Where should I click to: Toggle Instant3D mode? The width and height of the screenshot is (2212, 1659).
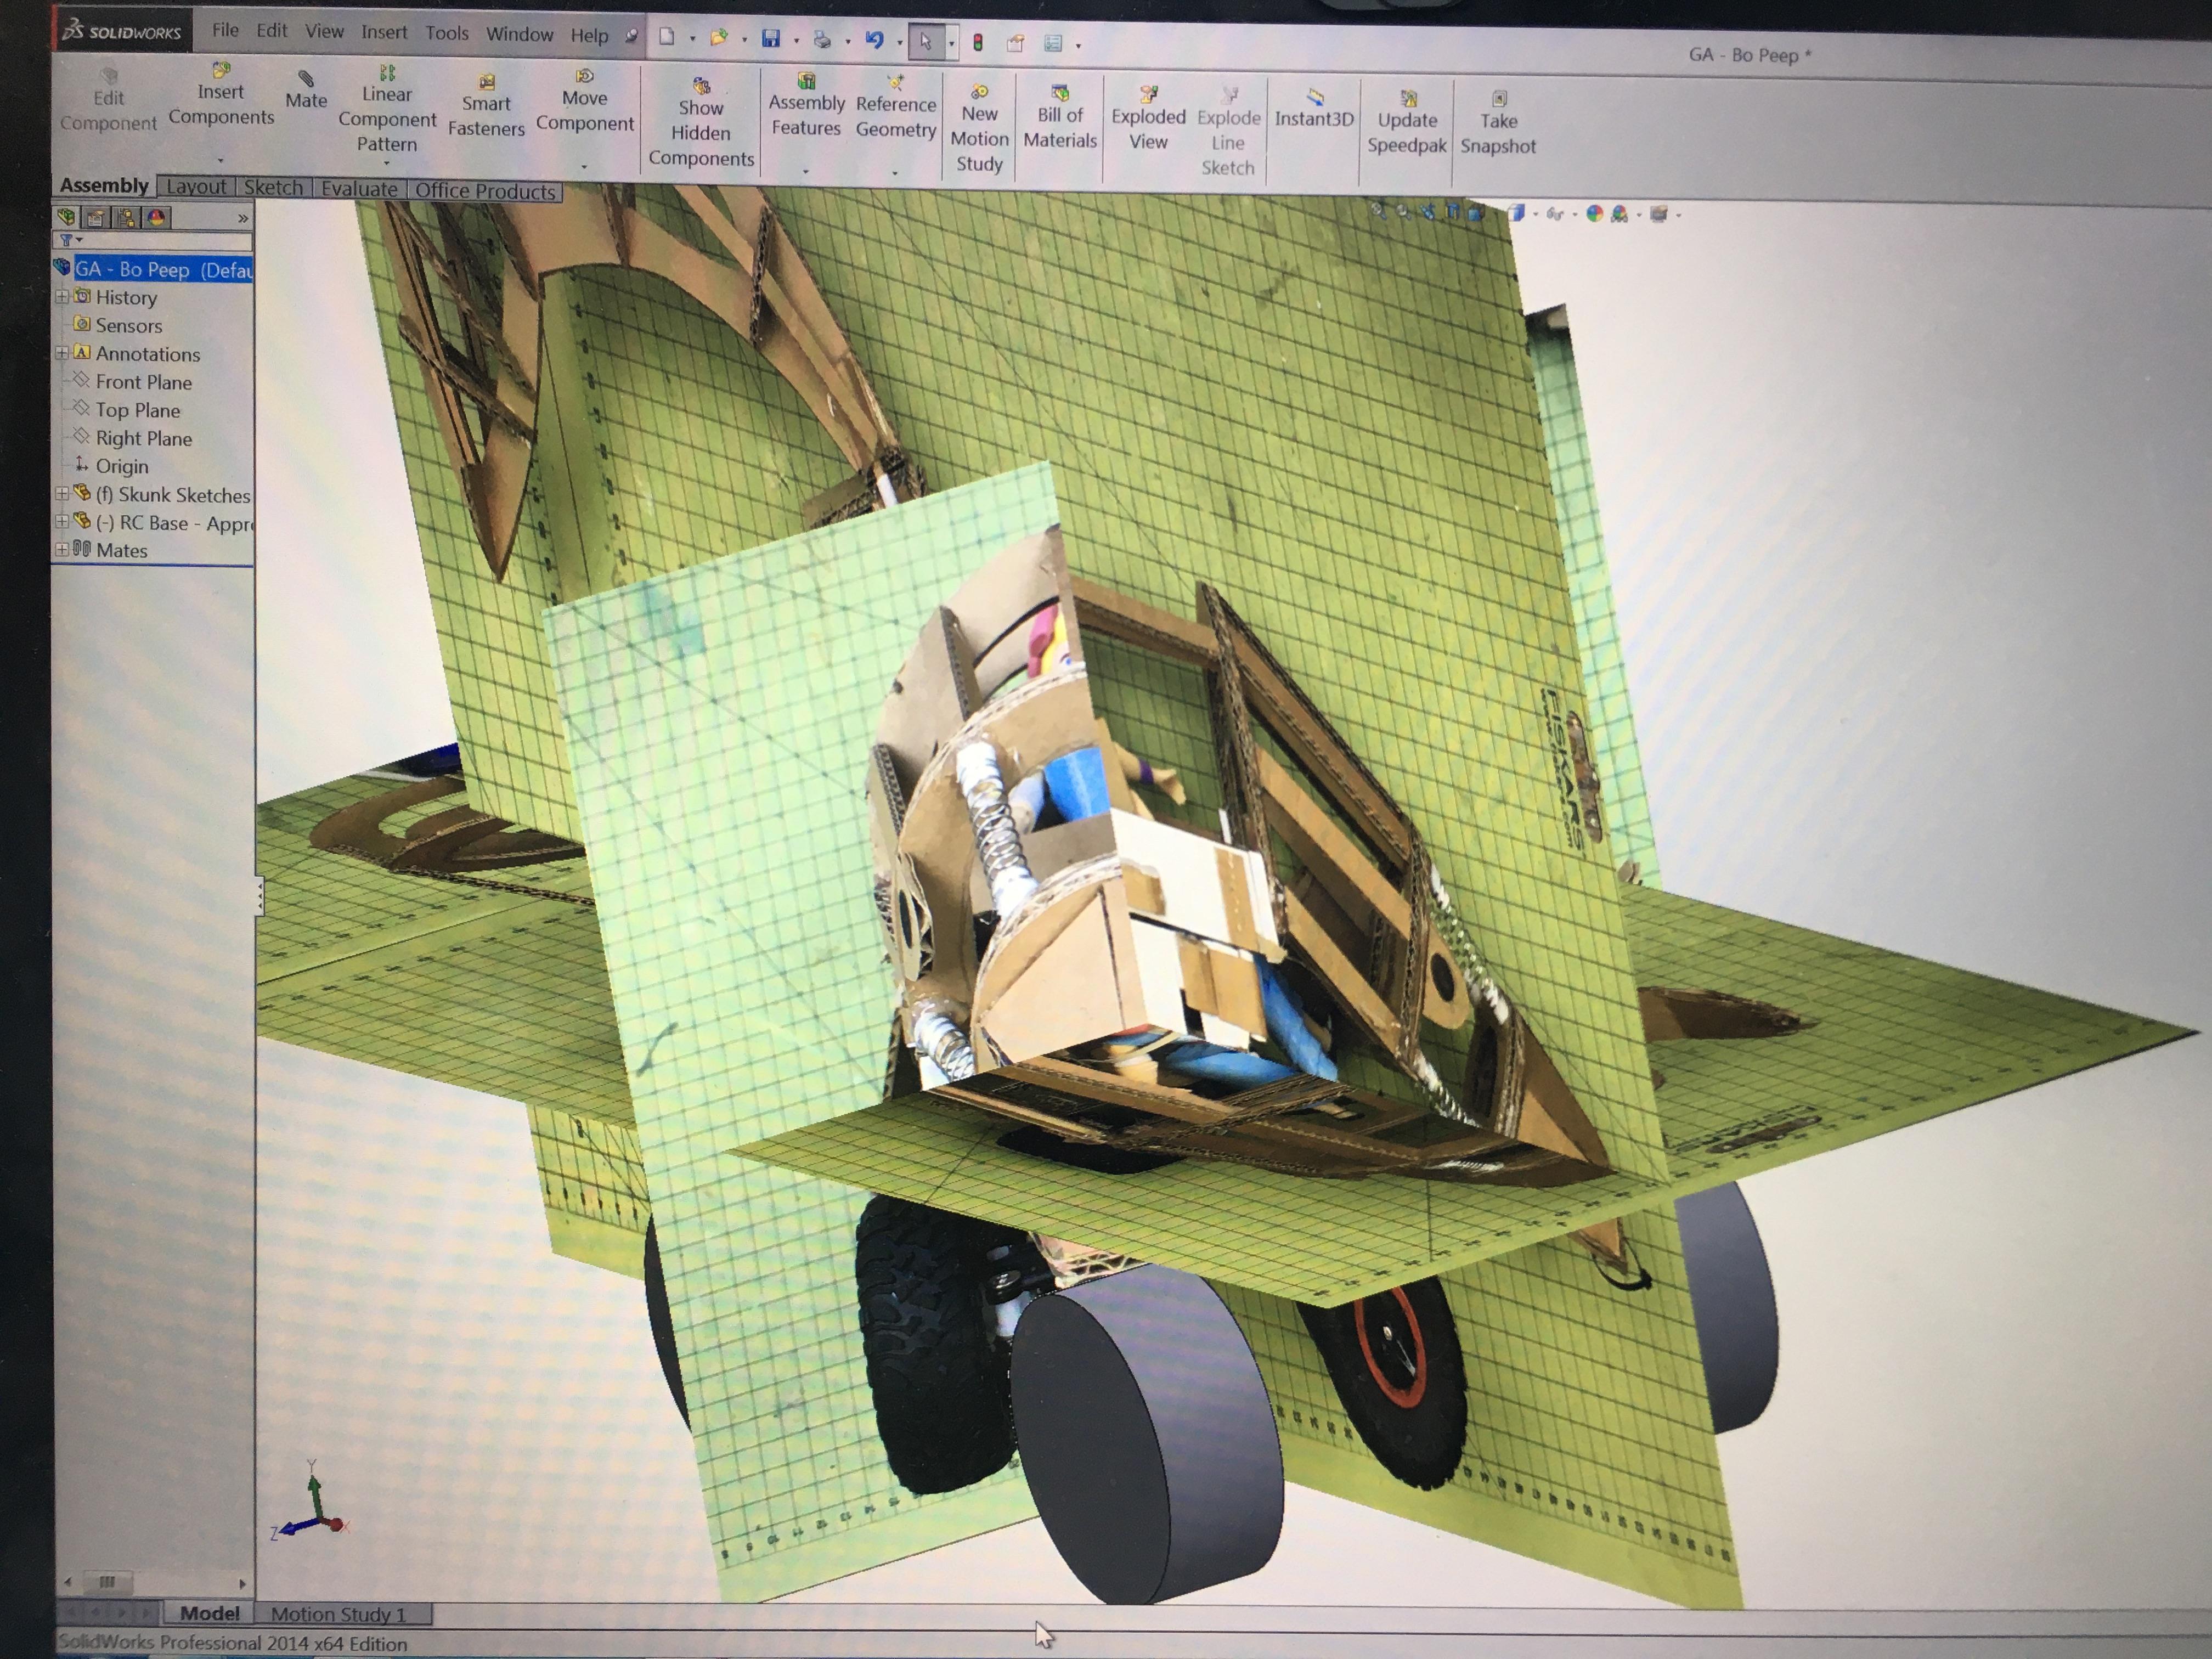point(1314,97)
